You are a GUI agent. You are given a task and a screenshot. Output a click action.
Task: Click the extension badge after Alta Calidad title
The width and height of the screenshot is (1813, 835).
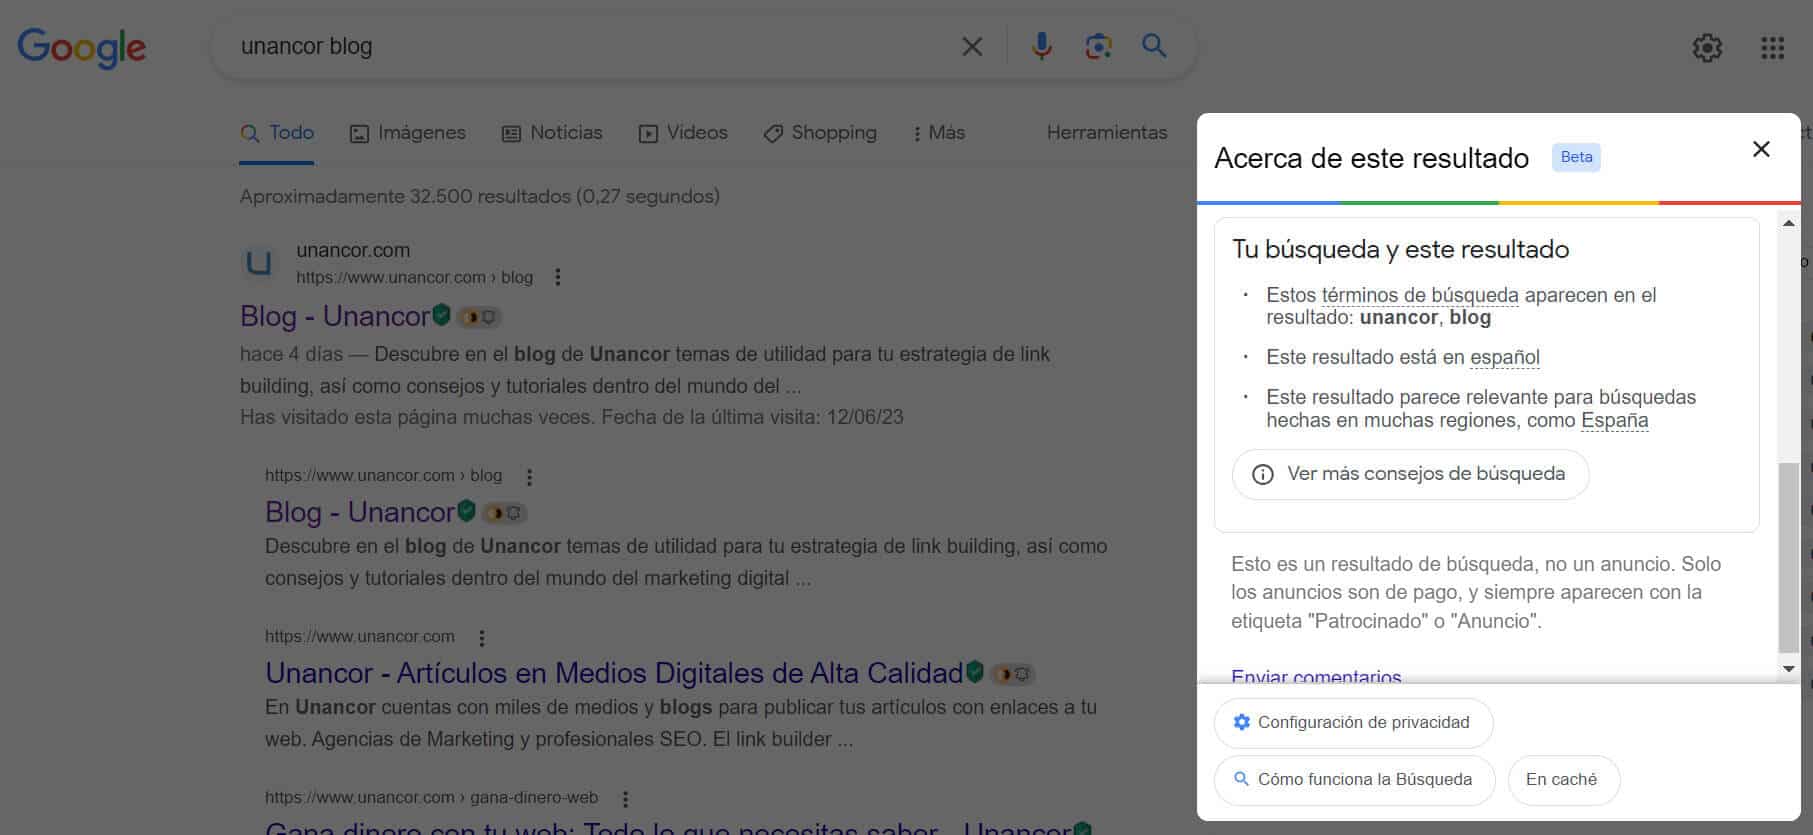(1013, 674)
